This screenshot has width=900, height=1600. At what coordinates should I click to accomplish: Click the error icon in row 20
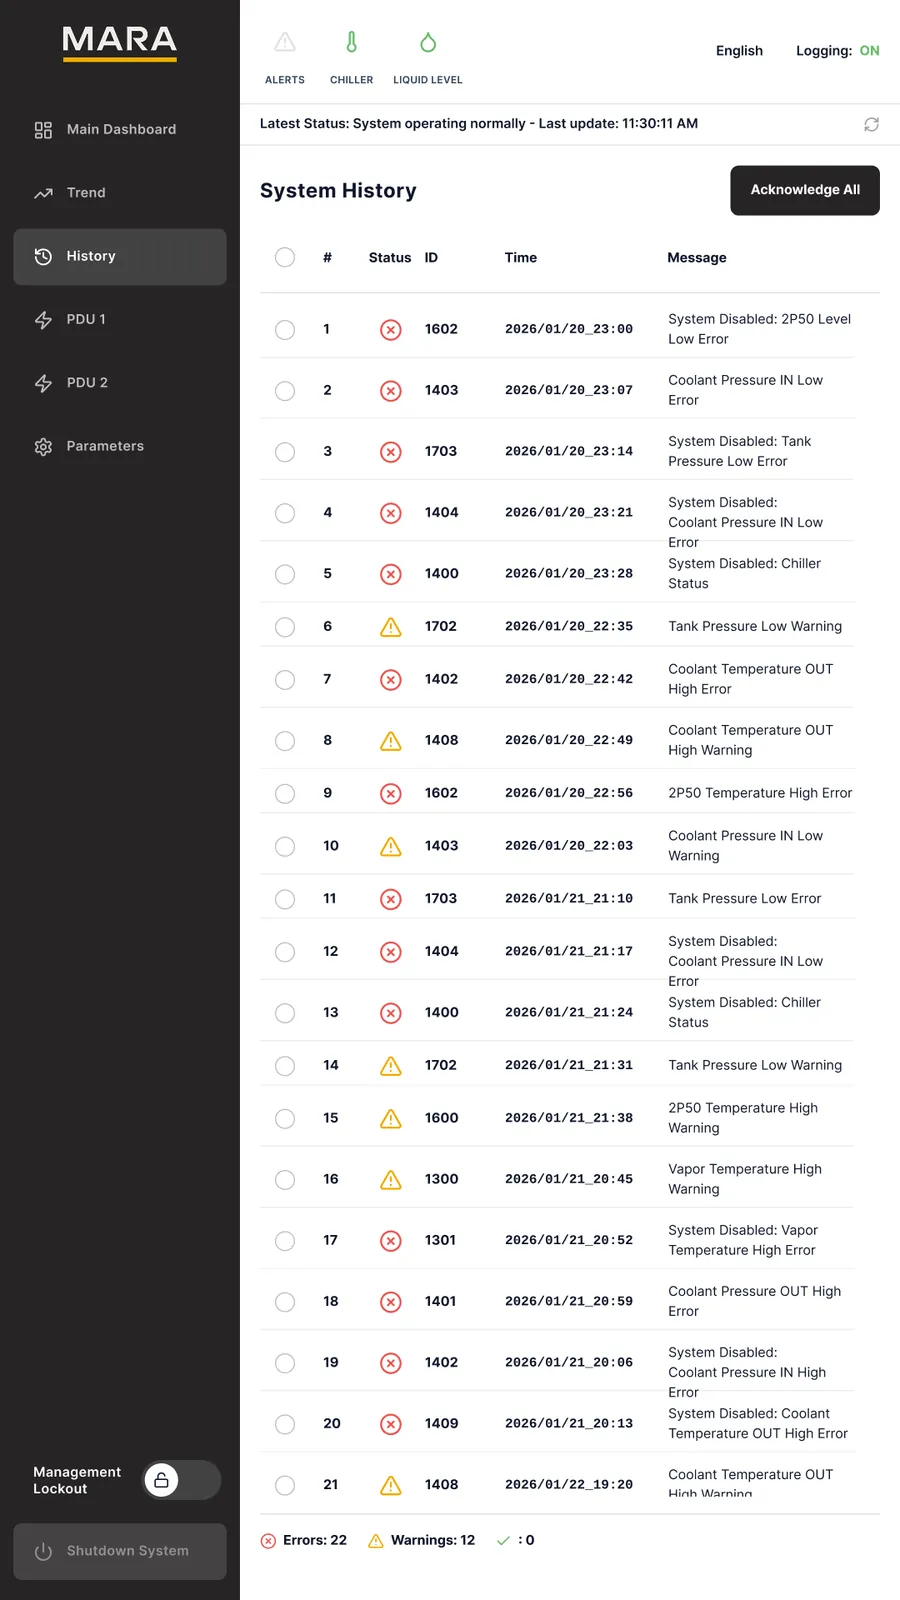[x=391, y=1424]
